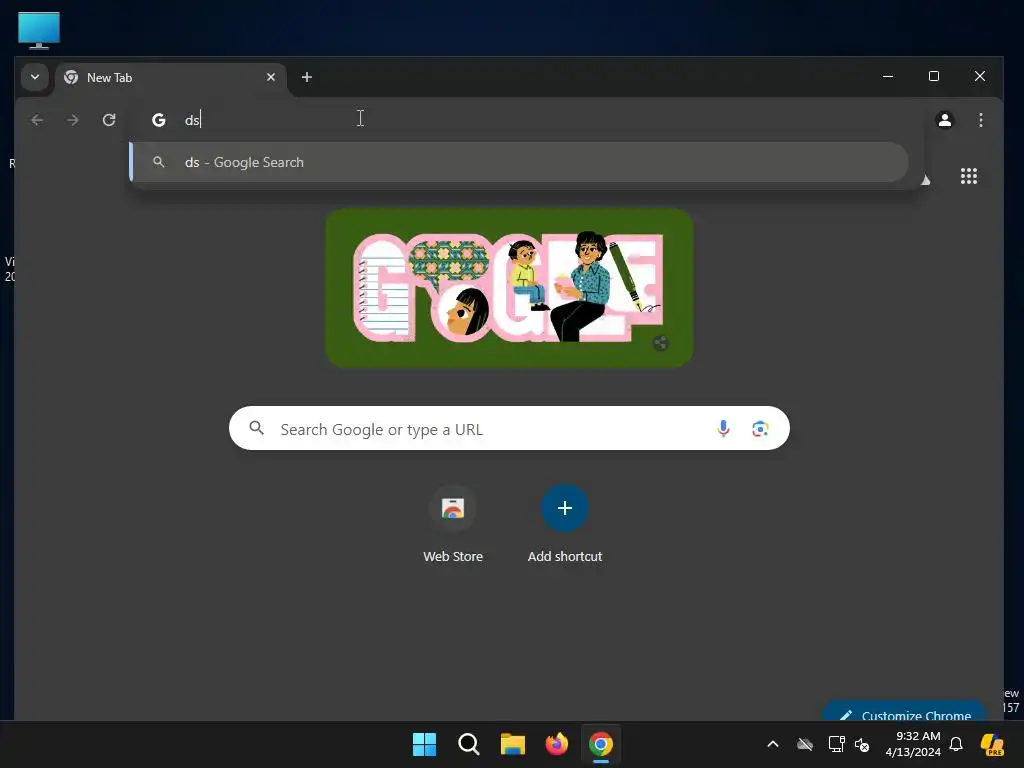Click the Google Doodle image
Viewport: 1024px width, 768px height.
509,287
